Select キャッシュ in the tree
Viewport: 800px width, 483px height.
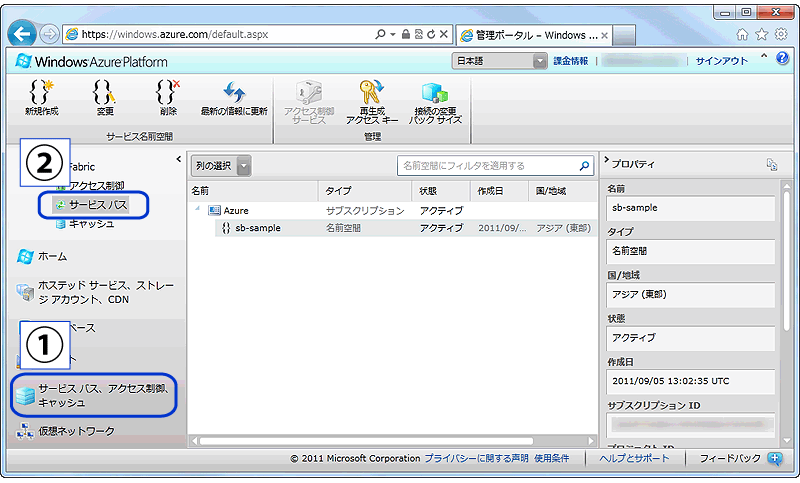coord(85,224)
